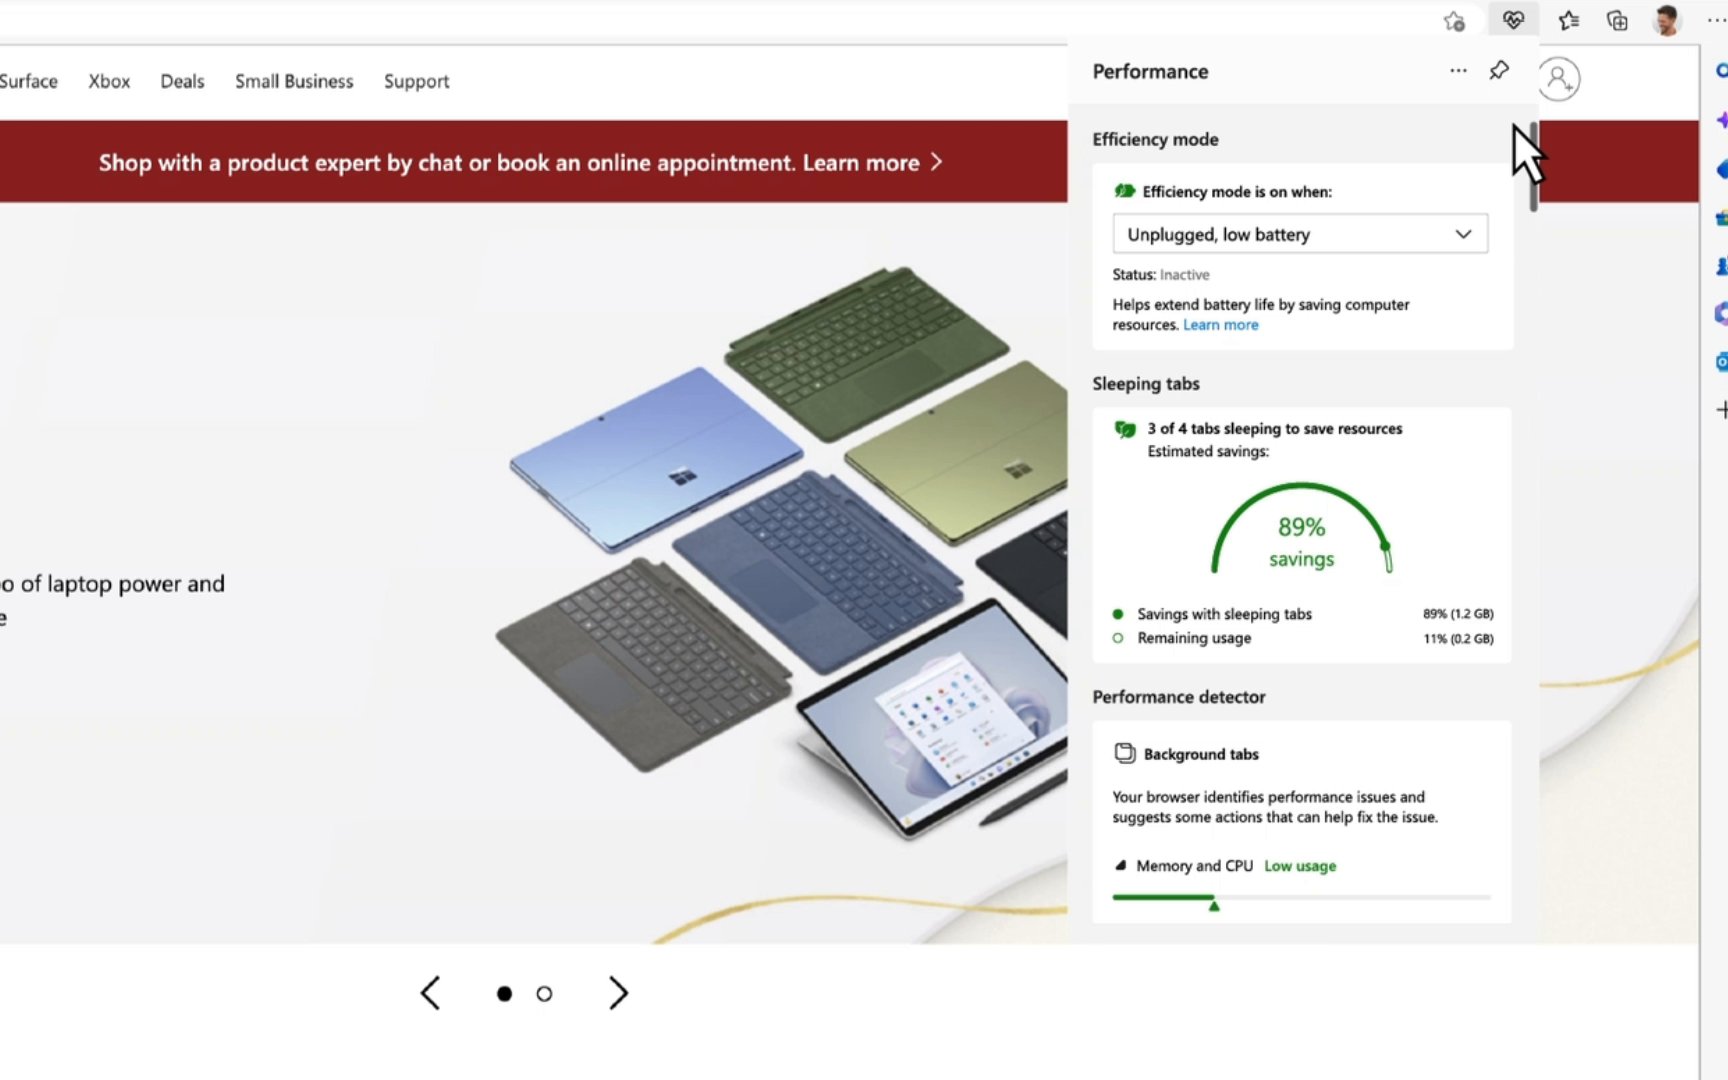
Task: Click the profile avatar picture
Action: tap(1666, 19)
